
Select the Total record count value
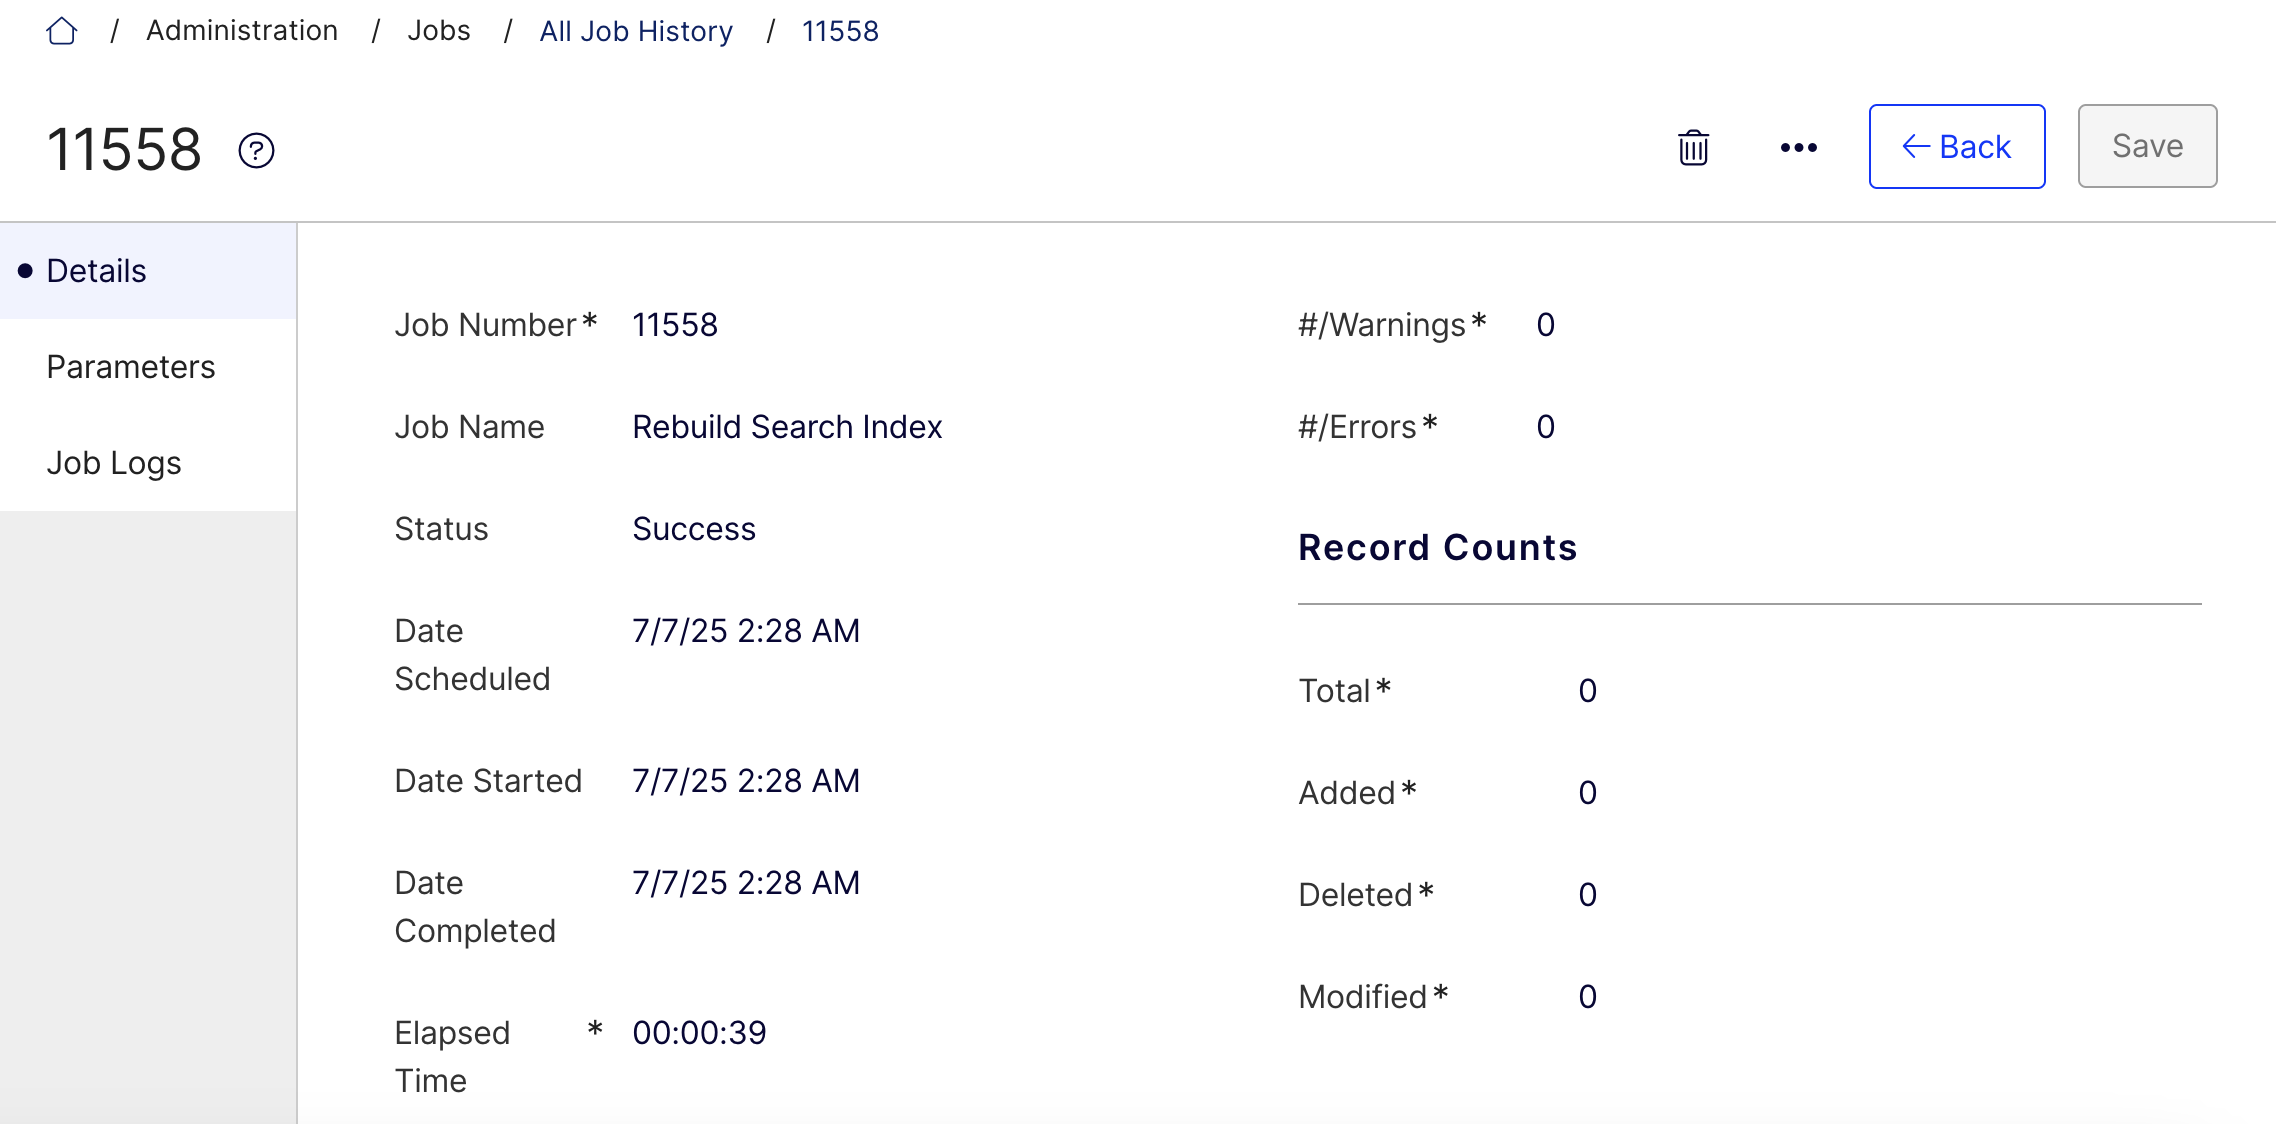1587,690
